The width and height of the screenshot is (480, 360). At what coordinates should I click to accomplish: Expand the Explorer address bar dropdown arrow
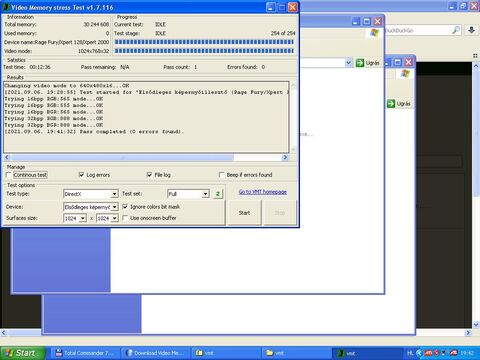349,63
